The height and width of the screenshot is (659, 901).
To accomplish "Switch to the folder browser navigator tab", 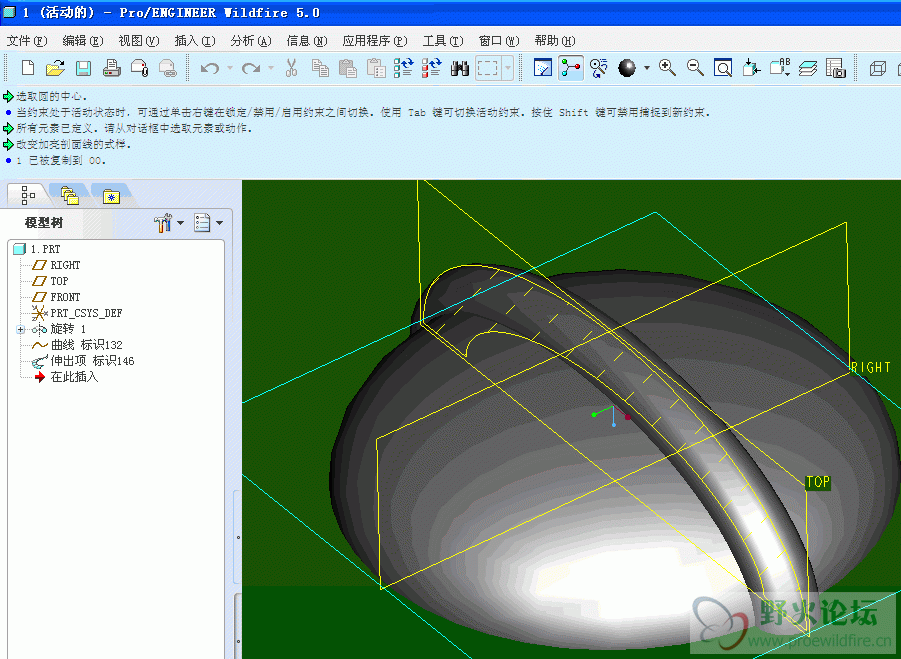I will [70, 195].
